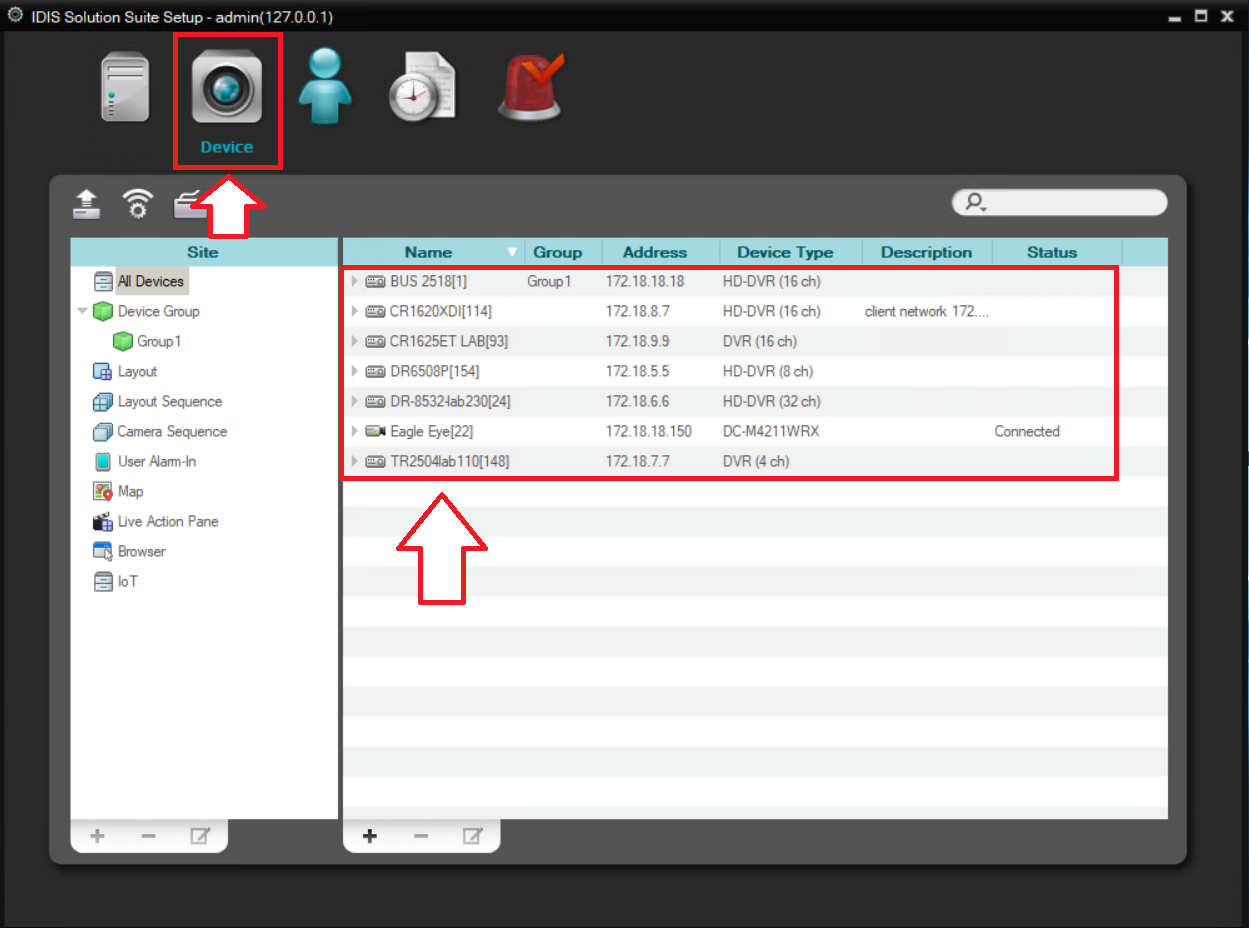
Task: Select Live Action Pane in Site tree
Action: click(x=168, y=521)
